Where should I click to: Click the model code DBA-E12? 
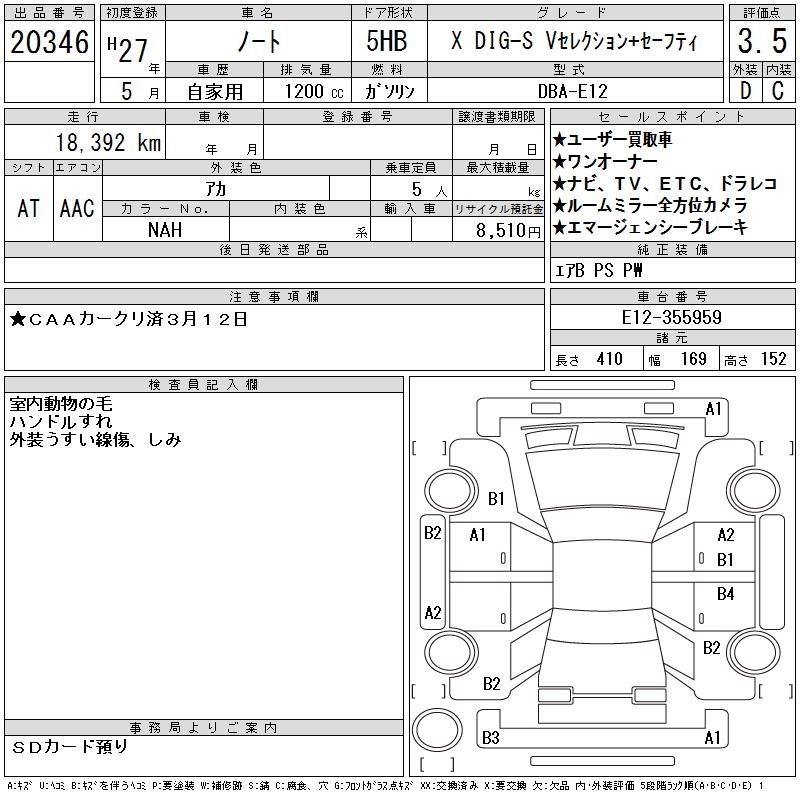pos(572,90)
